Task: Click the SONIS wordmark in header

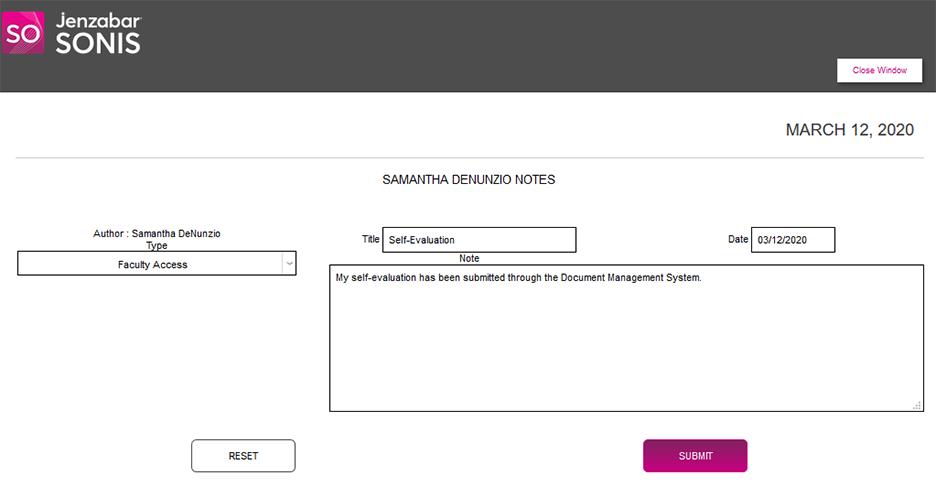Action: (x=99, y=42)
